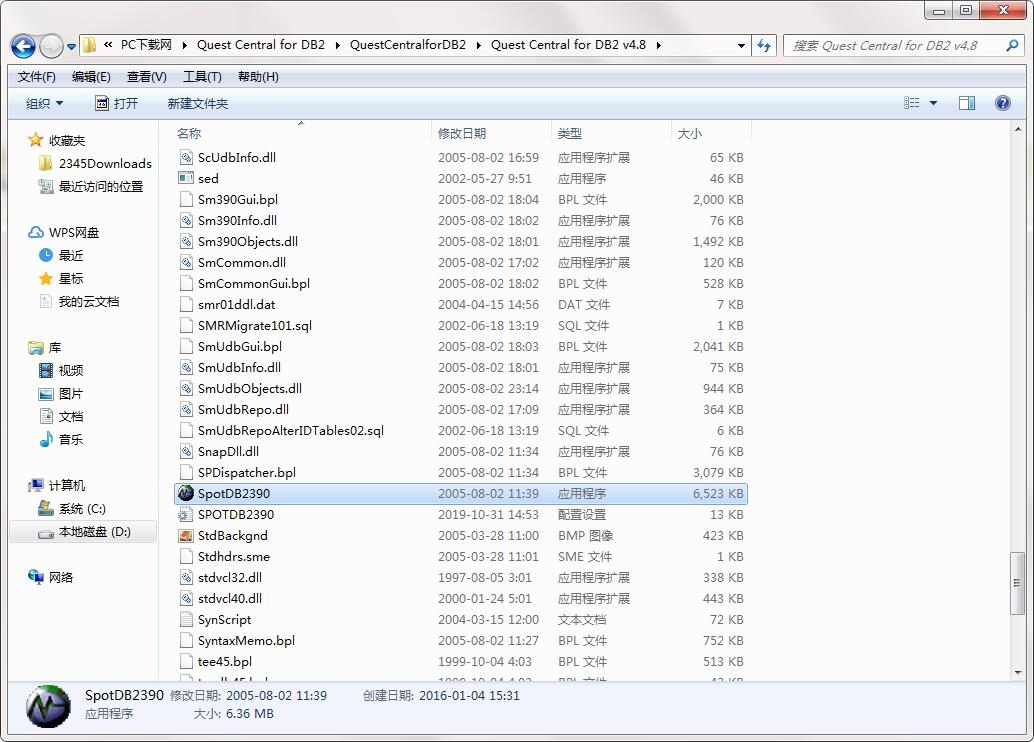Select the SnapDll.dll file icon

[x=186, y=452]
